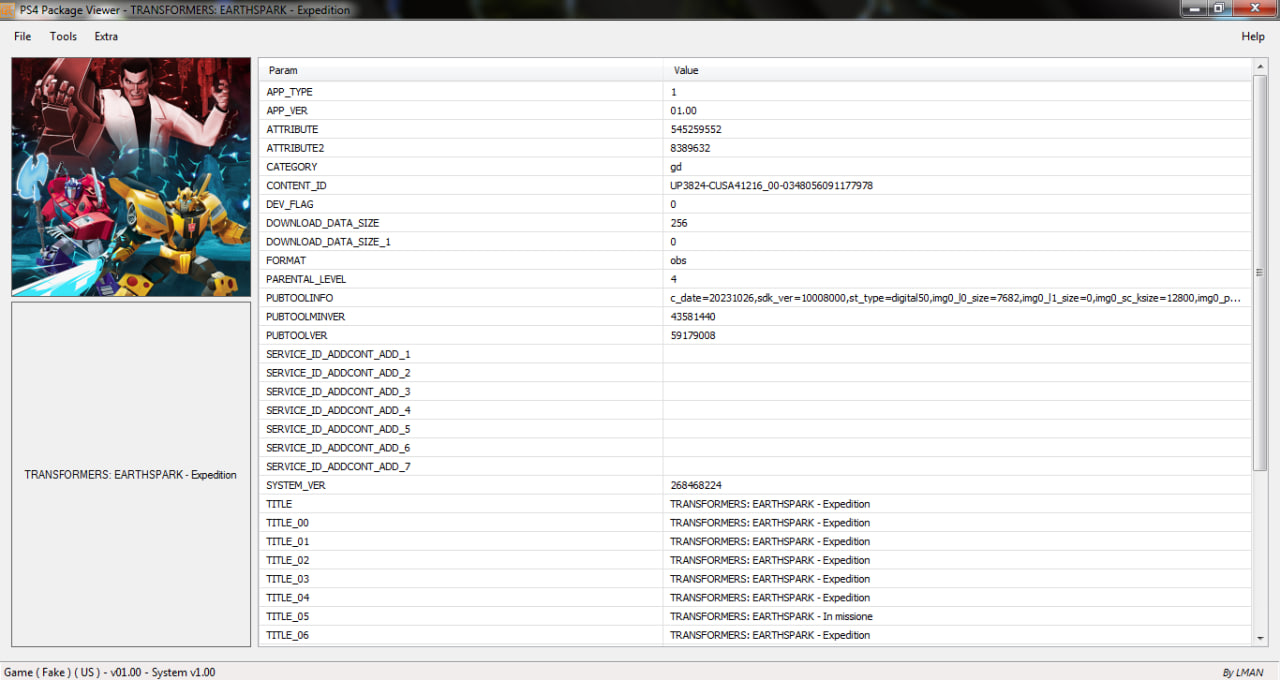Select the DOWNLOAD_DATA_SIZE parameter
This screenshot has height=680, width=1280.
(x=322, y=223)
